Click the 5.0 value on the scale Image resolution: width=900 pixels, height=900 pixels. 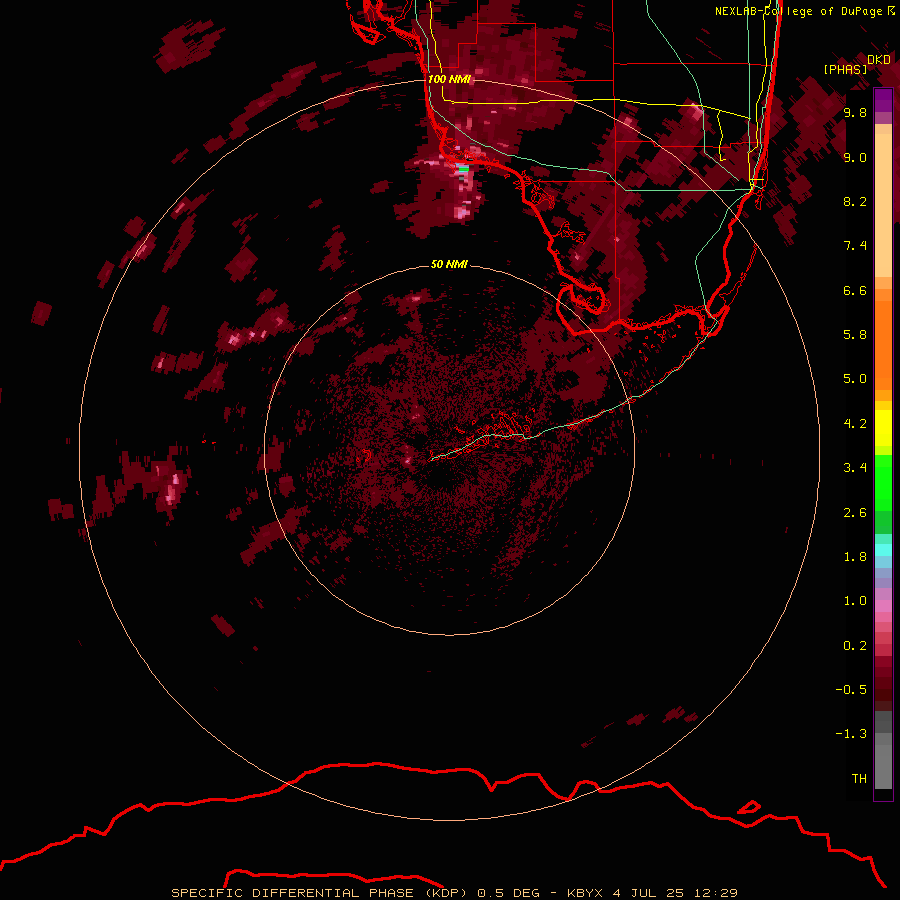point(855,379)
